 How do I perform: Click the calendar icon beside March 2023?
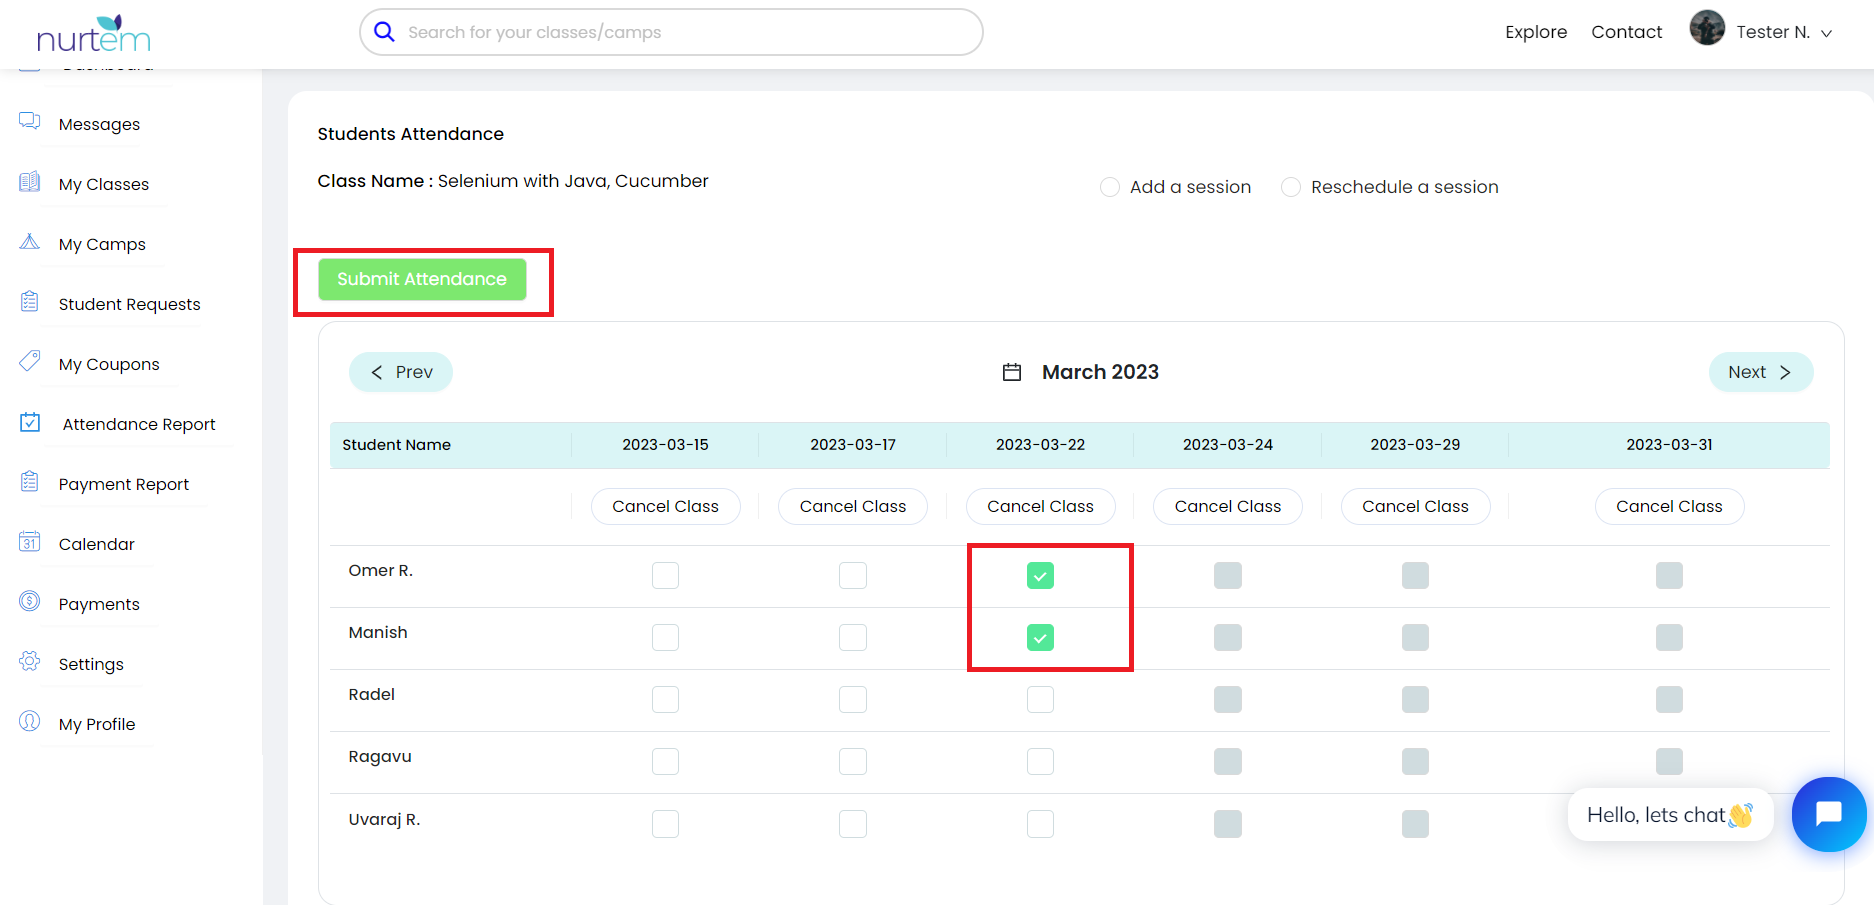1012,372
